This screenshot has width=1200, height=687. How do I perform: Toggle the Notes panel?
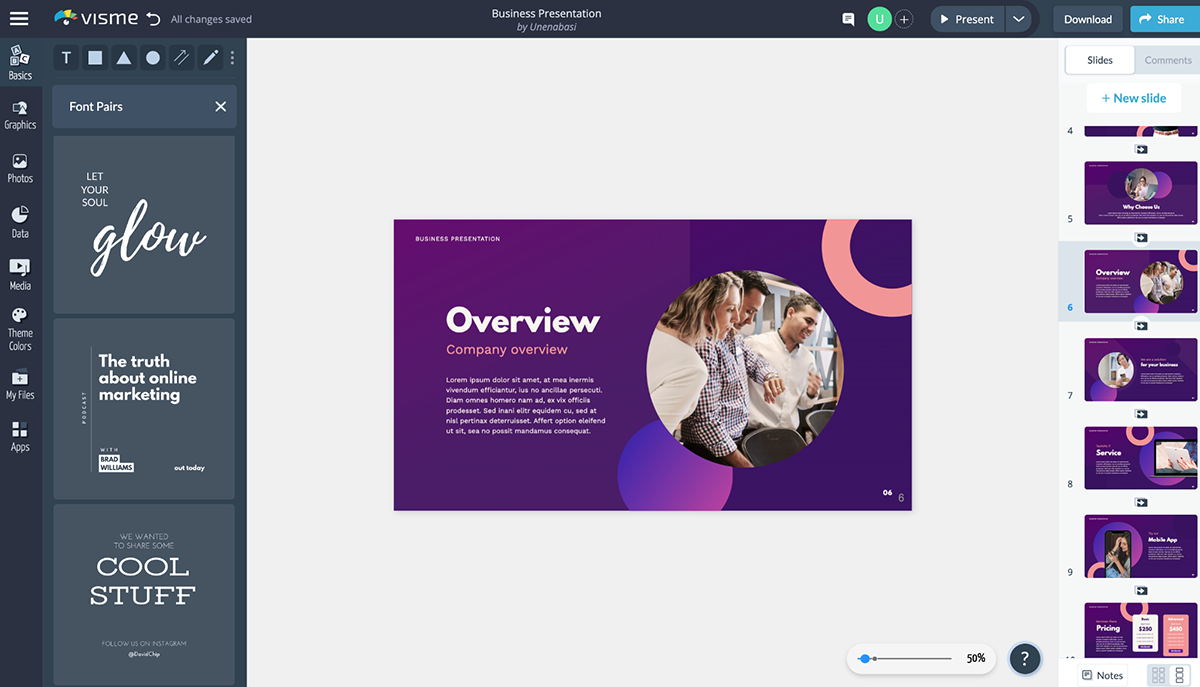(1102, 675)
